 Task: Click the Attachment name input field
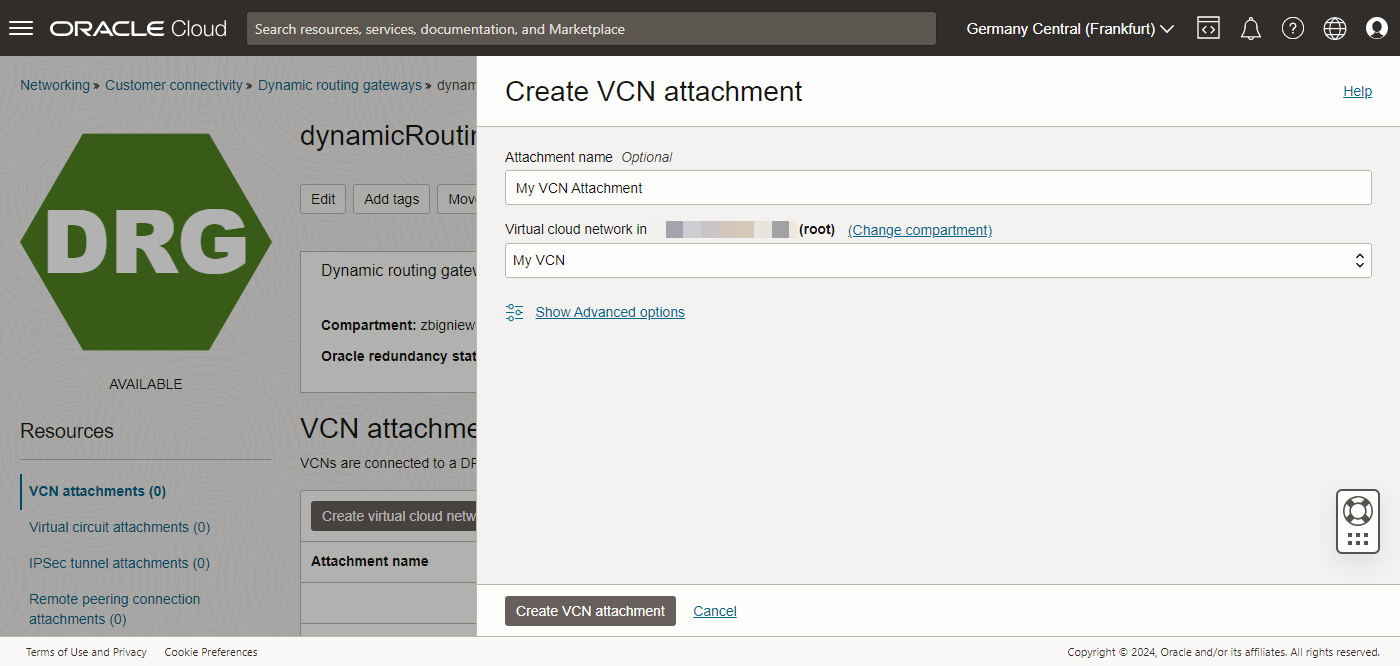938,188
